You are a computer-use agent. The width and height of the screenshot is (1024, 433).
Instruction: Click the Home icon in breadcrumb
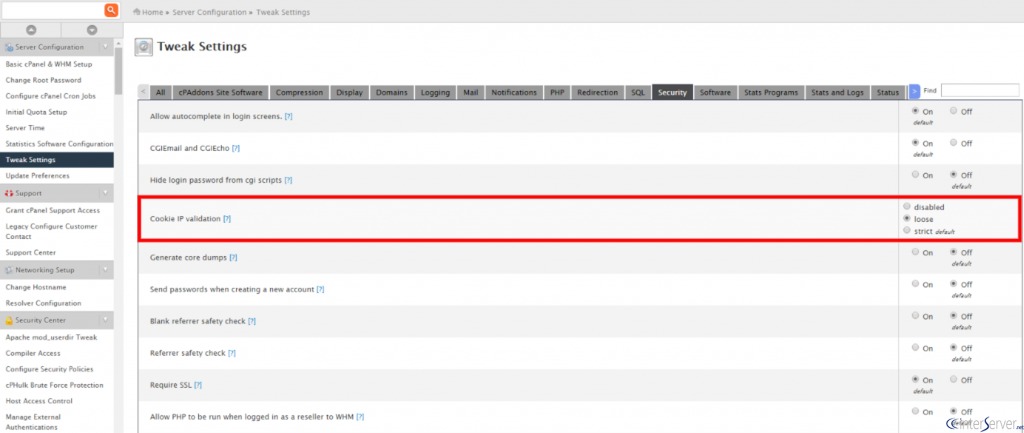pyautogui.click(x=136, y=12)
